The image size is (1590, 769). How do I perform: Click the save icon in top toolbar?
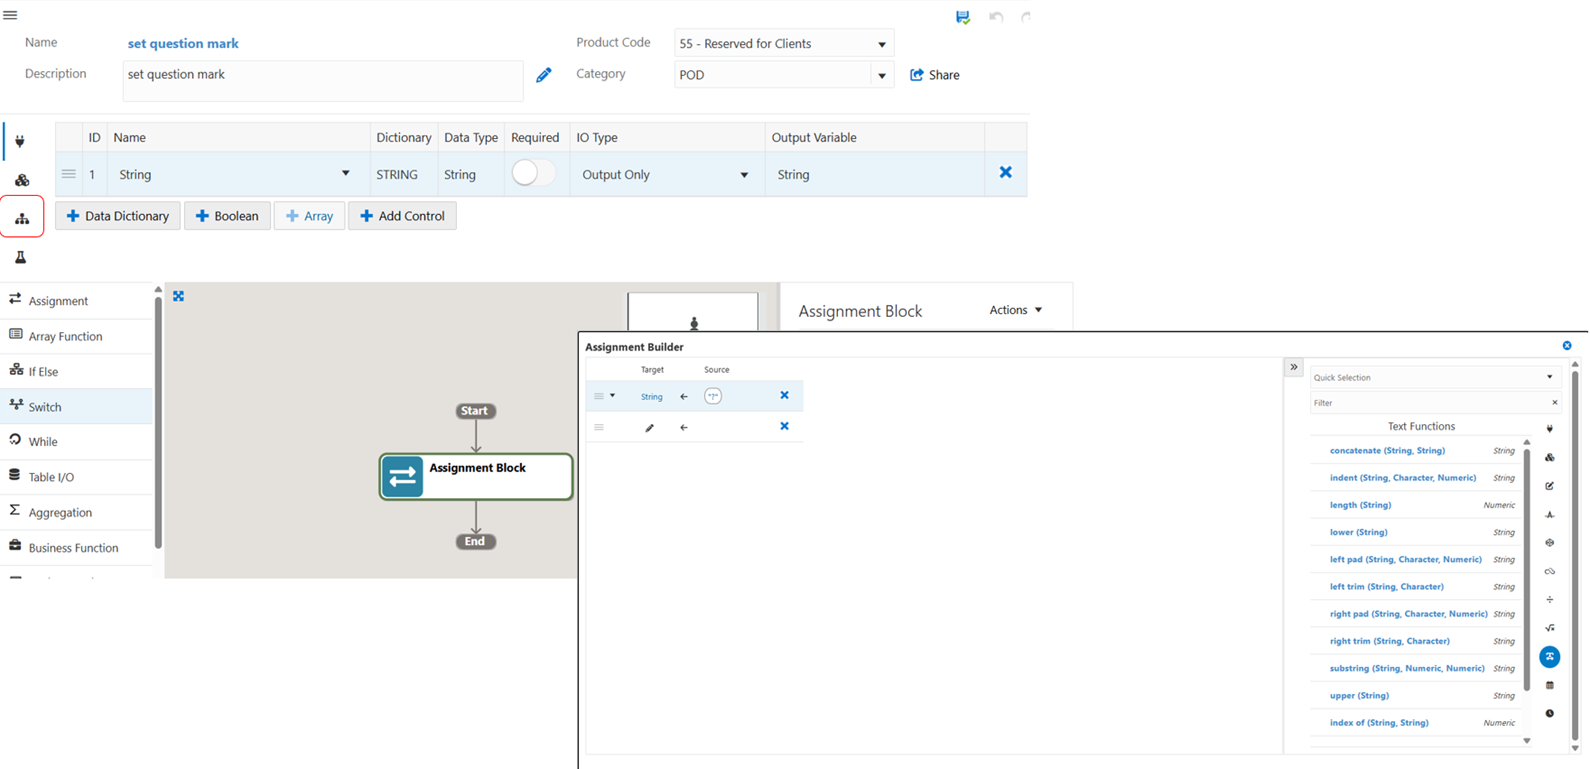click(x=962, y=17)
